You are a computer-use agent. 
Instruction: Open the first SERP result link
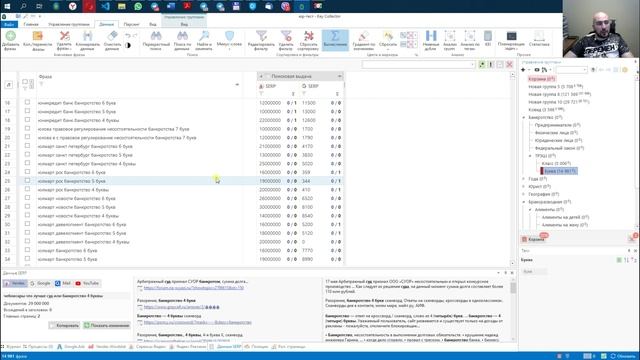(194, 288)
